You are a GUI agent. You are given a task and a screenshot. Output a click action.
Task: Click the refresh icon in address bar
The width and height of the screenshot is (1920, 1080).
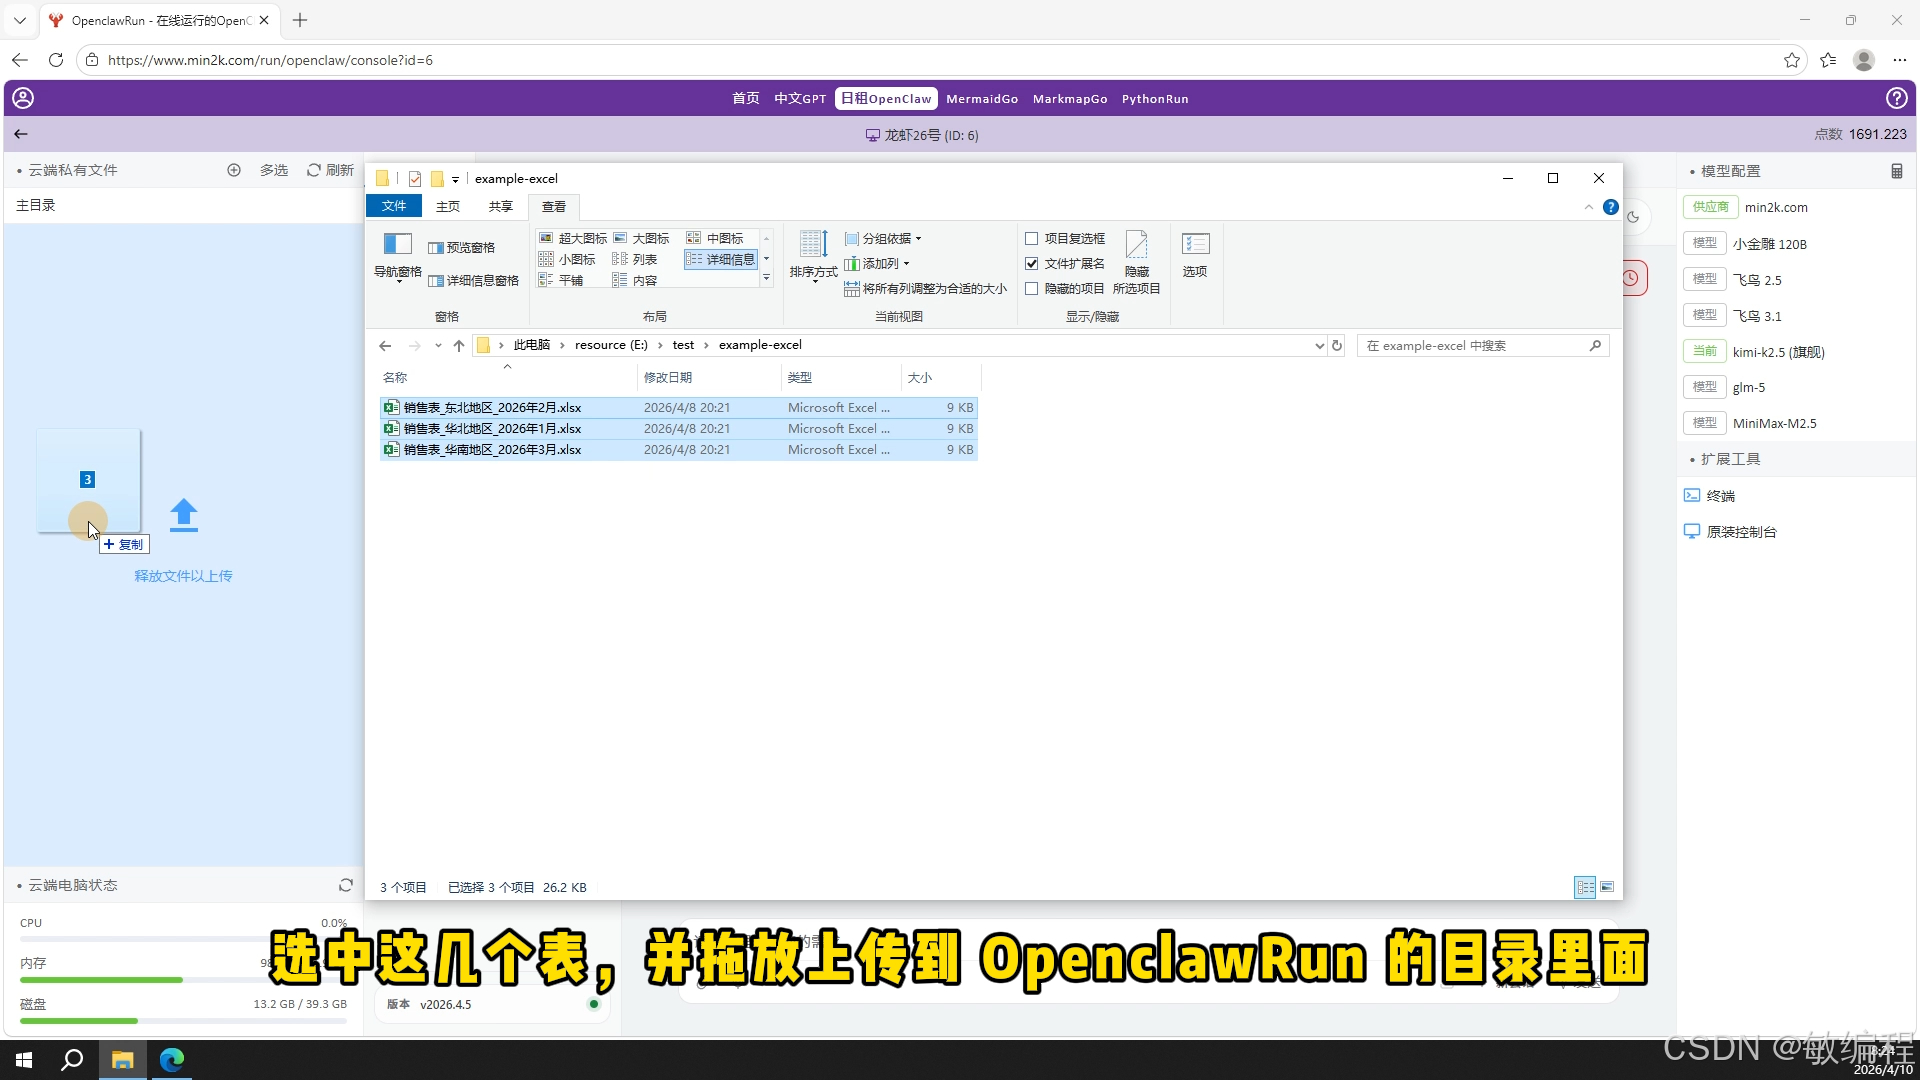point(1337,346)
